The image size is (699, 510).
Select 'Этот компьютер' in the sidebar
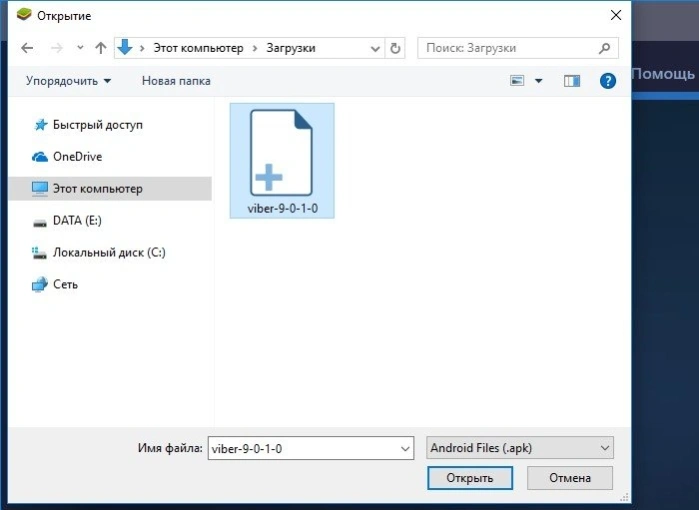click(x=110, y=189)
